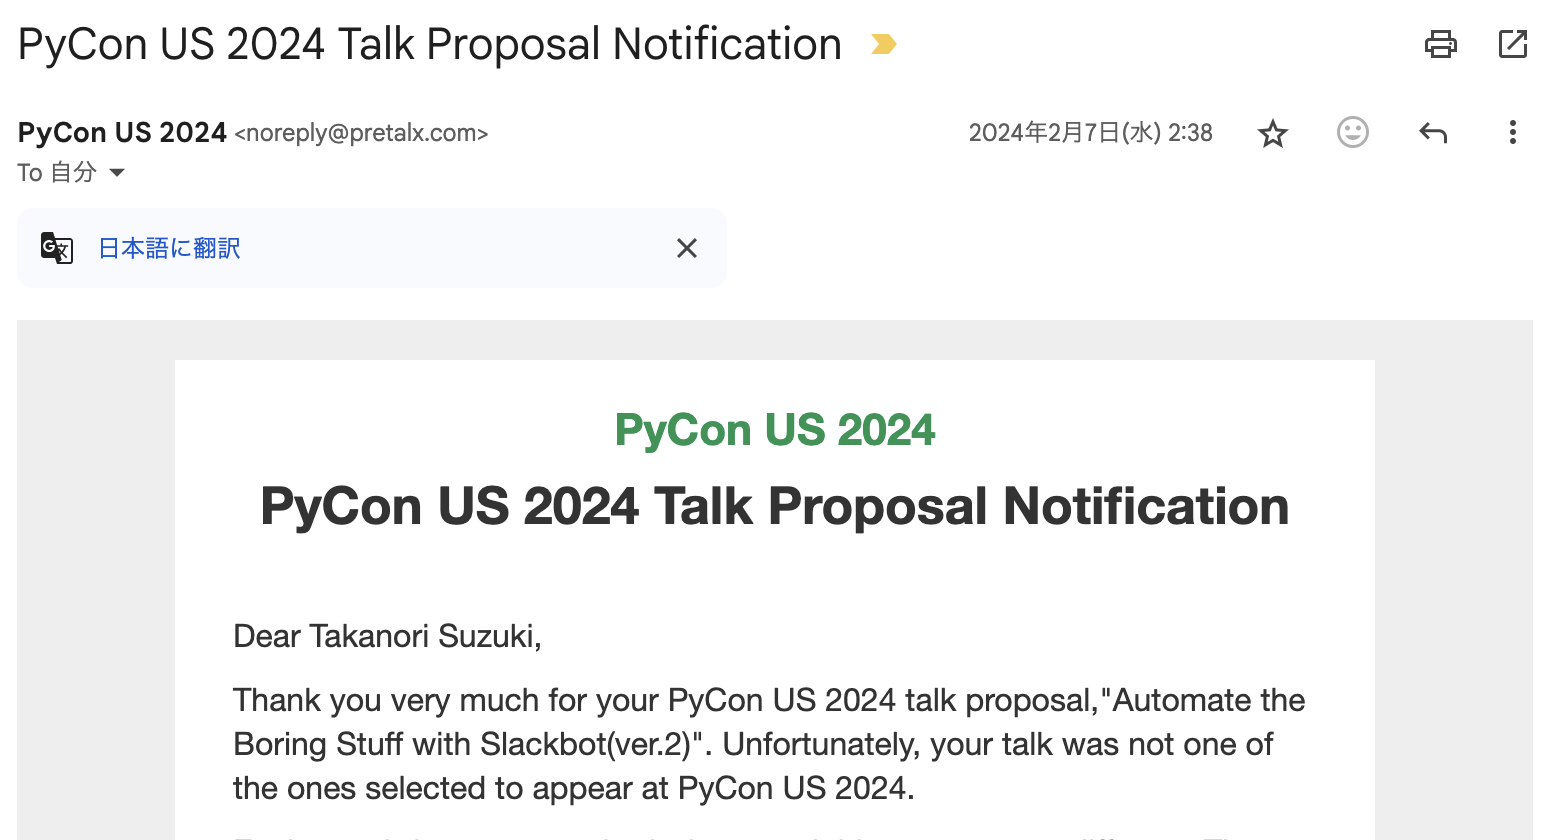The width and height of the screenshot is (1546, 840).
Task: Add an emoji reaction
Action: coord(1352,132)
